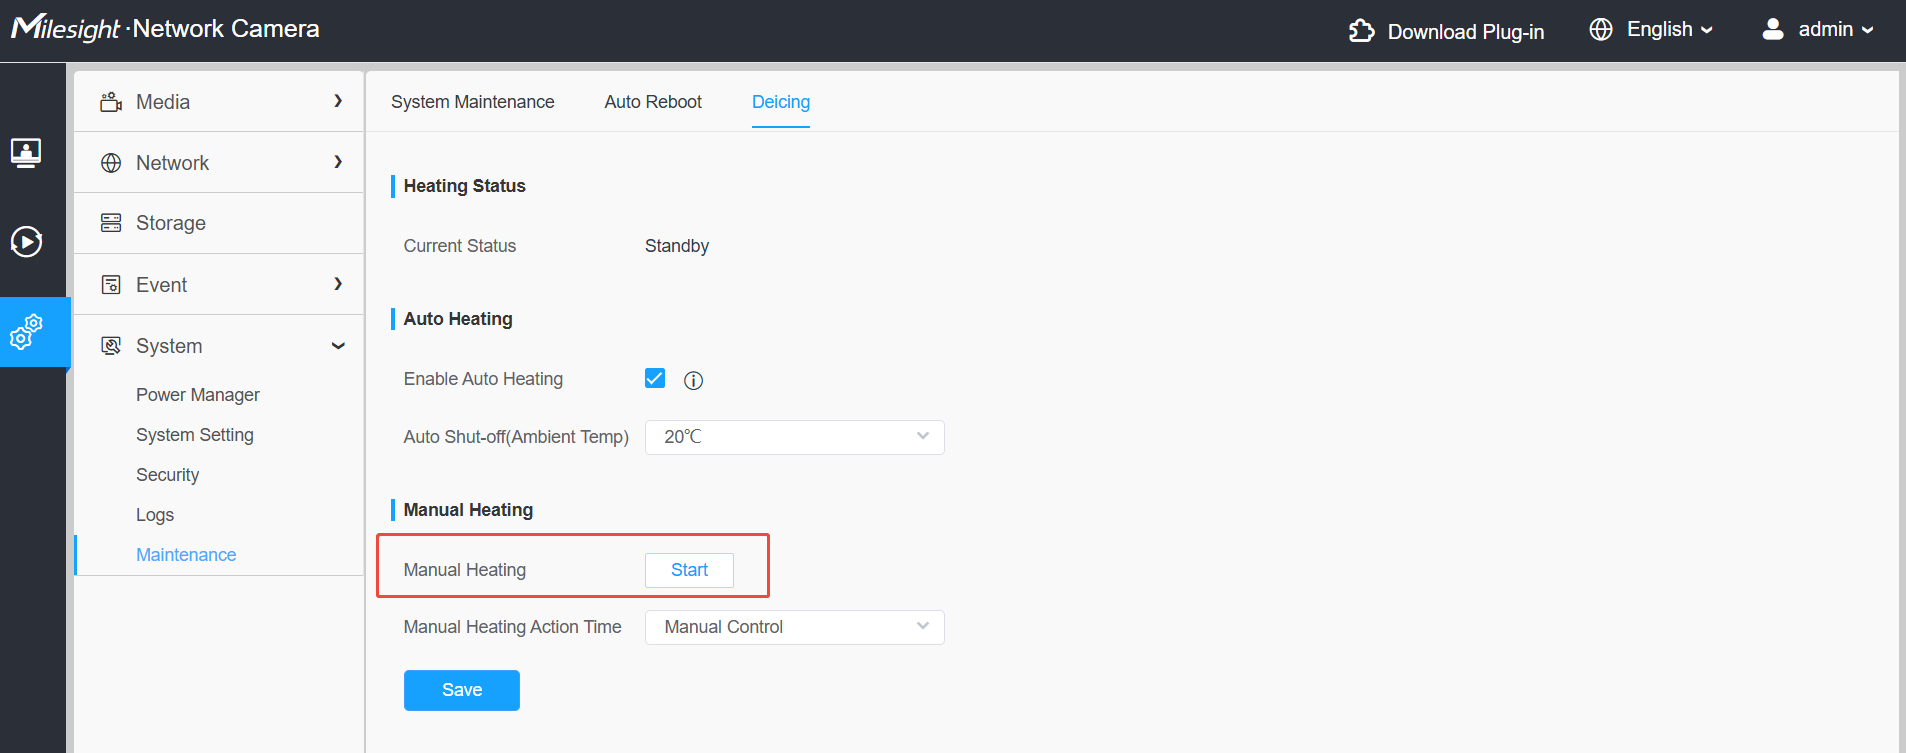Open the Manual Heating Action Time dropdown

(x=795, y=627)
